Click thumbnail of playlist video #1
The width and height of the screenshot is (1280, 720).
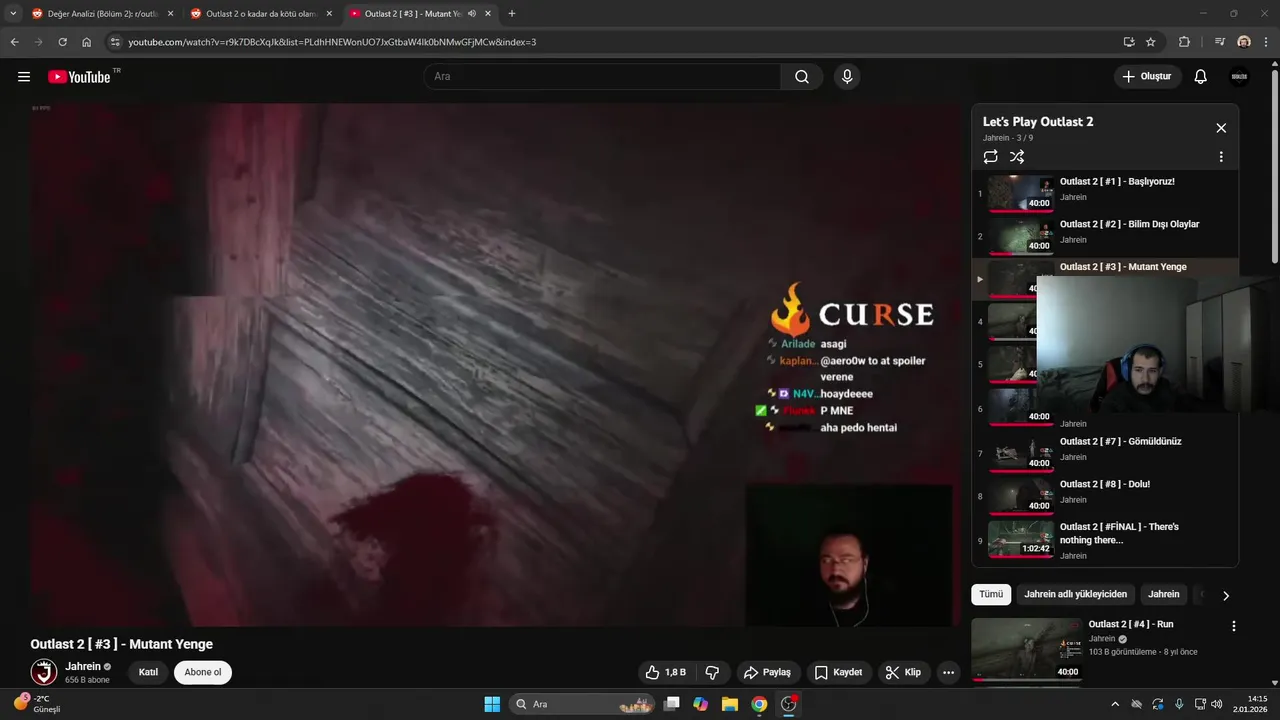click(1021, 194)
